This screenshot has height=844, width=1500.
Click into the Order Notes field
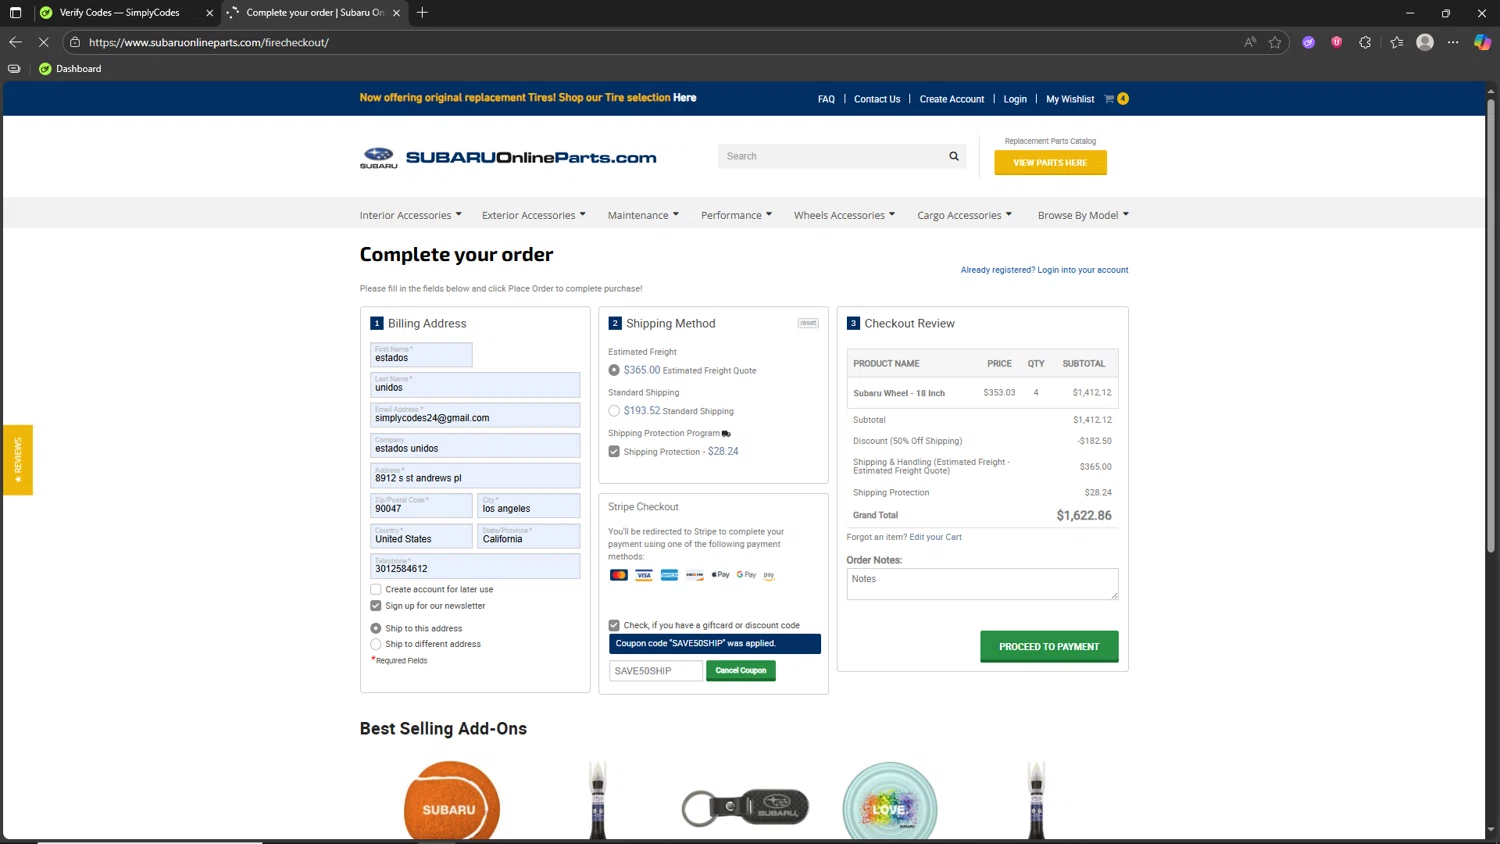point(982,584)
